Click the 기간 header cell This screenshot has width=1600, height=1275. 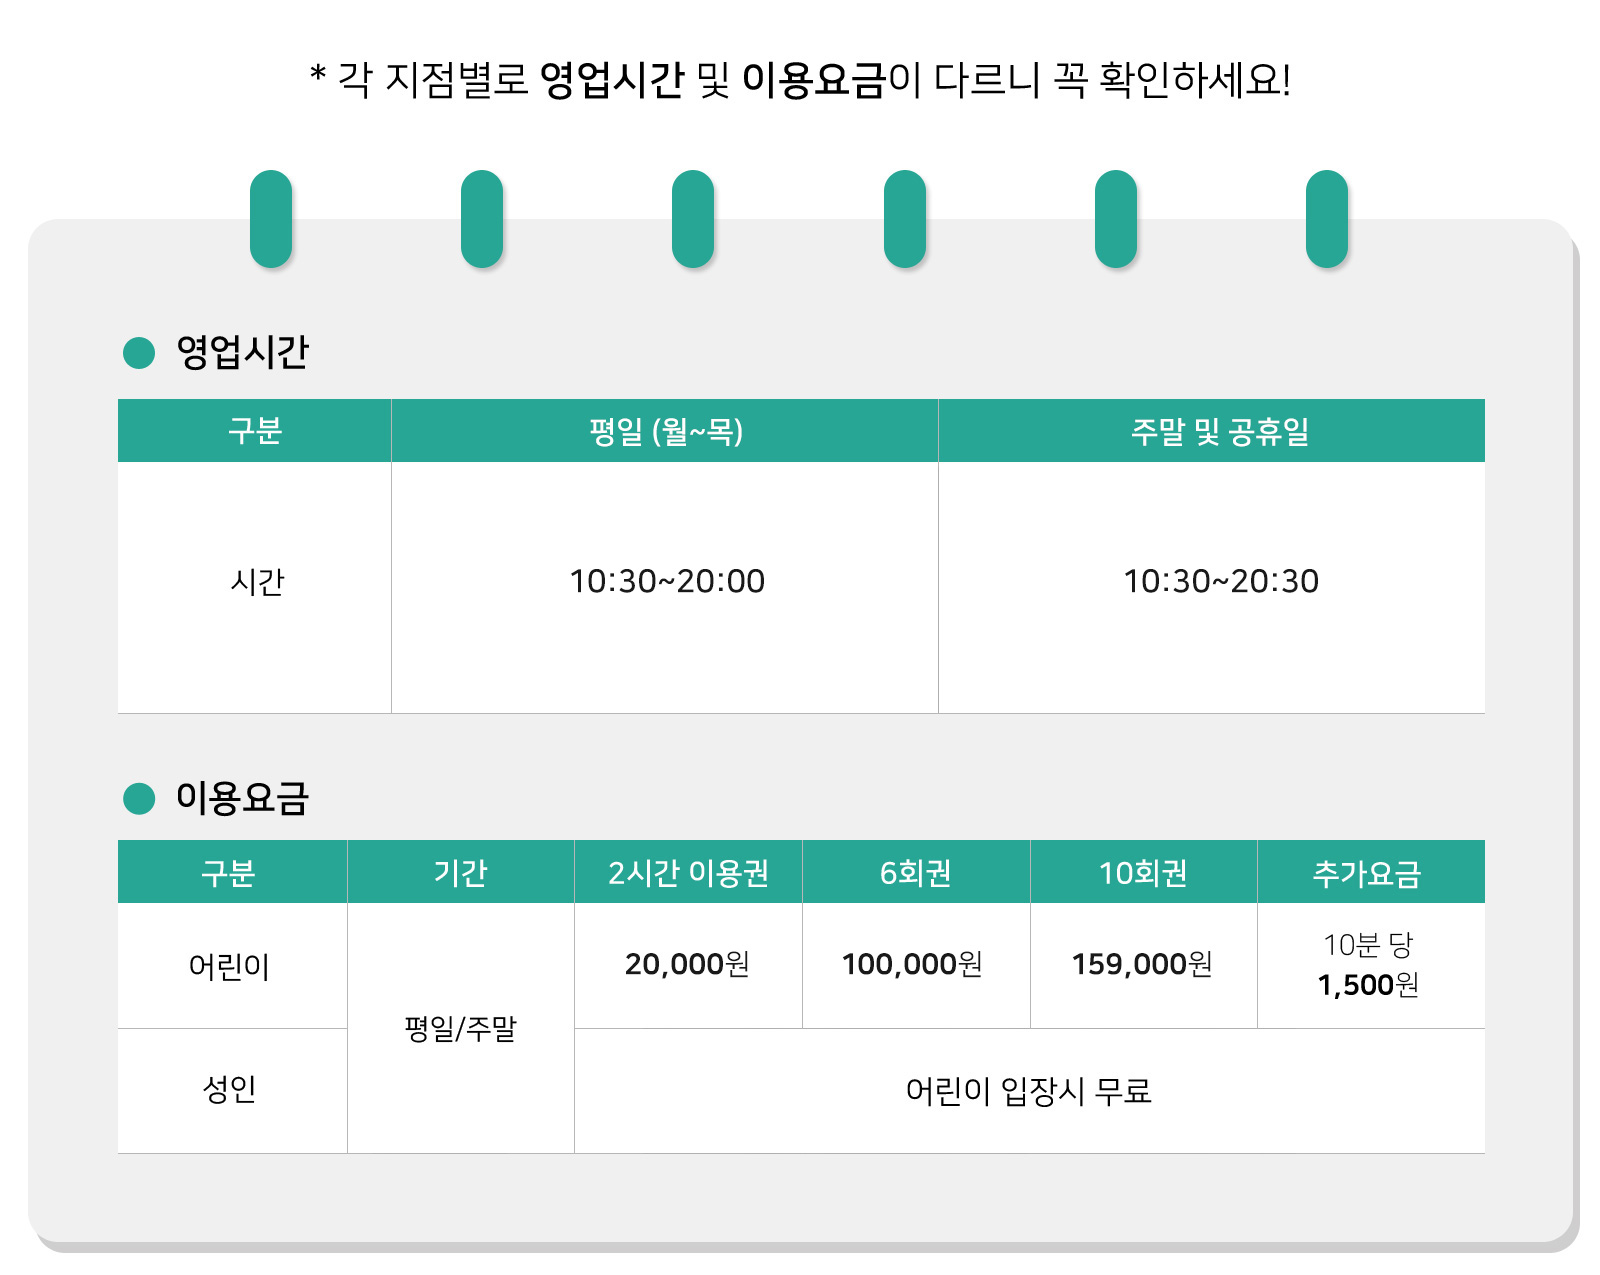tap(460, 873)
